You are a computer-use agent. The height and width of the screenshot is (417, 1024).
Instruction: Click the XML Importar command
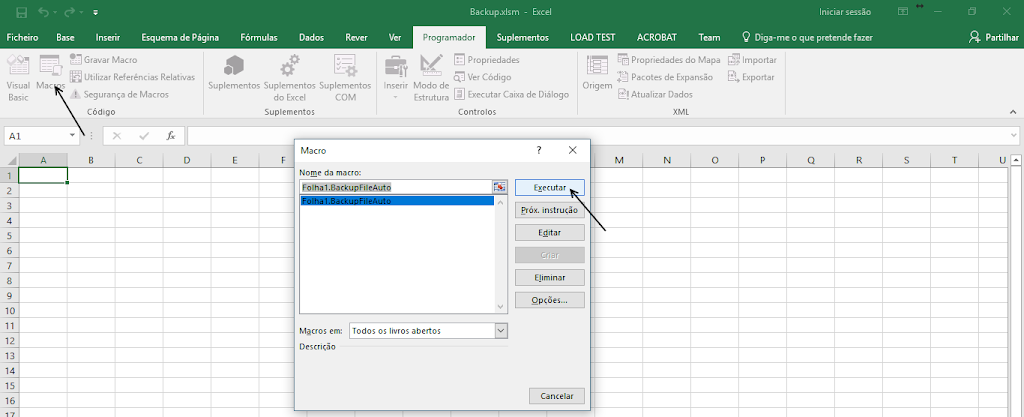click(752, 59)
